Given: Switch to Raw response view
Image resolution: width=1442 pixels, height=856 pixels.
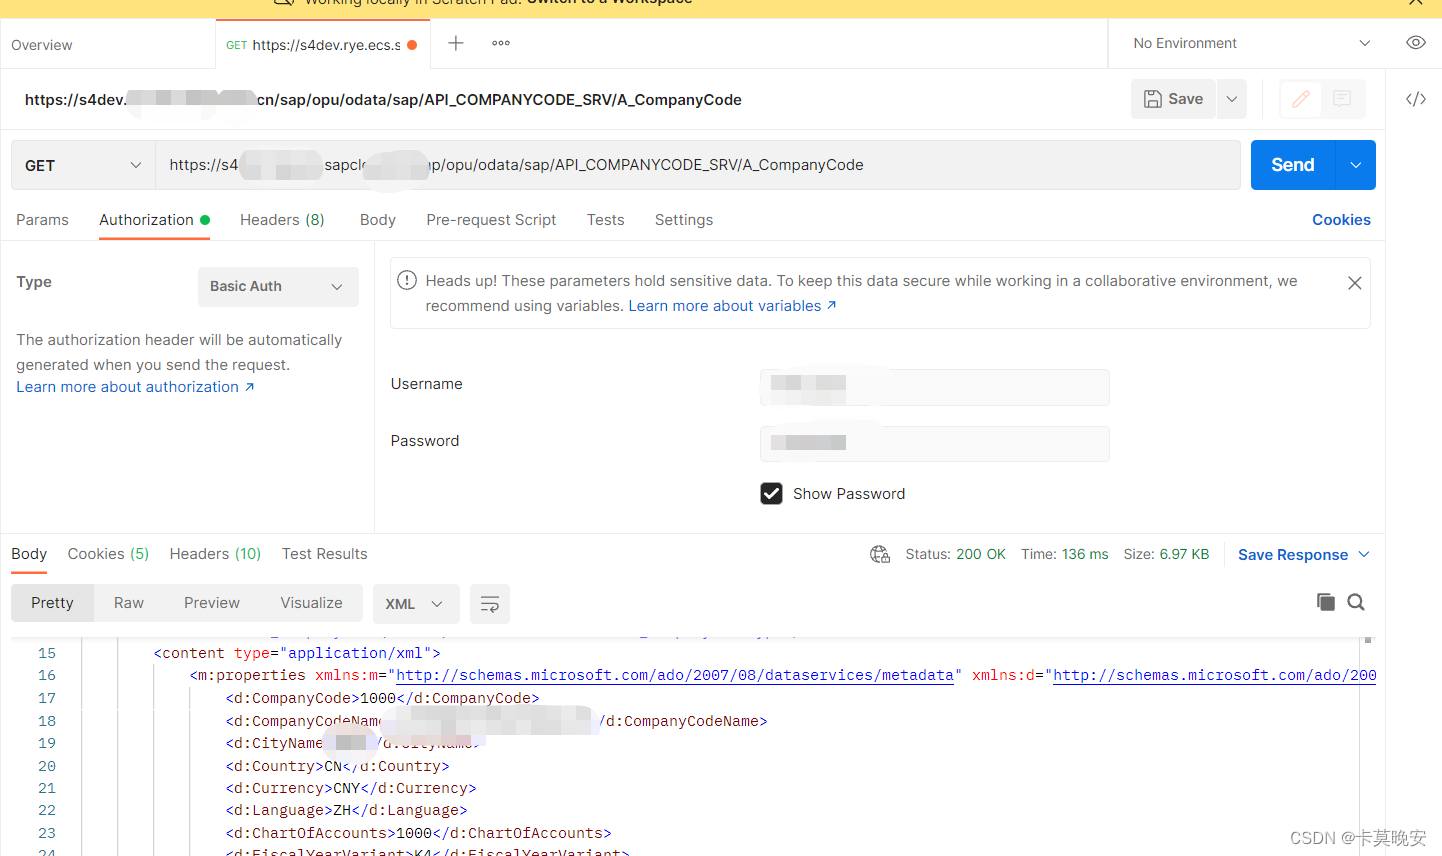Looking at the screenshot, I should (129, 603).
